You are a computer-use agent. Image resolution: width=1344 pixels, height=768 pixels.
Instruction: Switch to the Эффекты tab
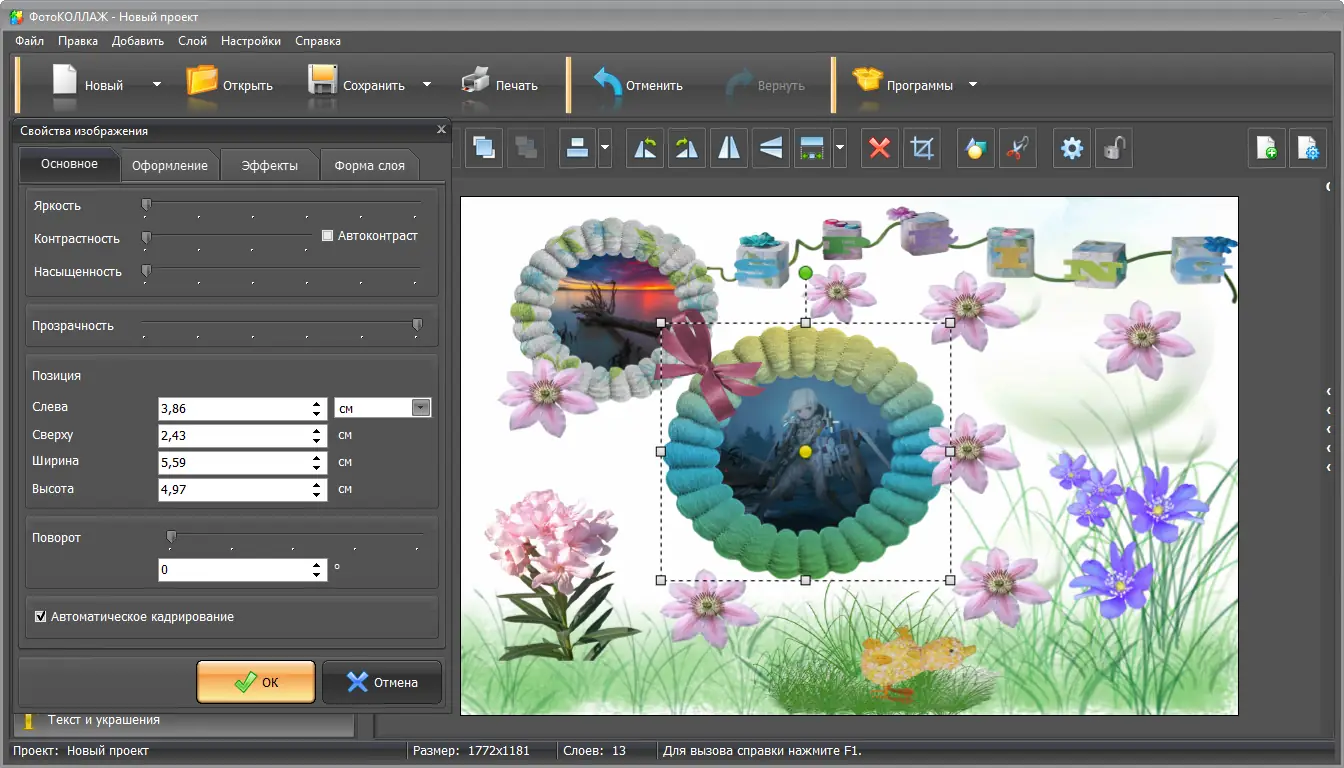(x=269, y=166)
